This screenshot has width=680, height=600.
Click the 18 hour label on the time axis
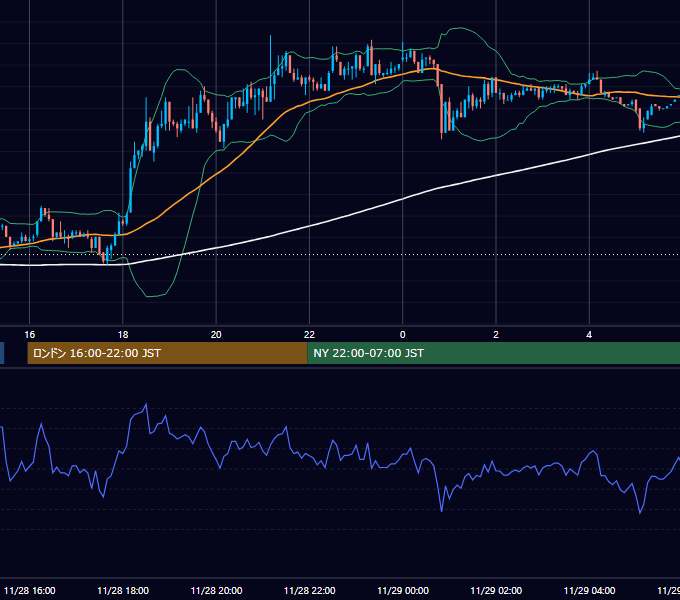[x=123, y=335]
